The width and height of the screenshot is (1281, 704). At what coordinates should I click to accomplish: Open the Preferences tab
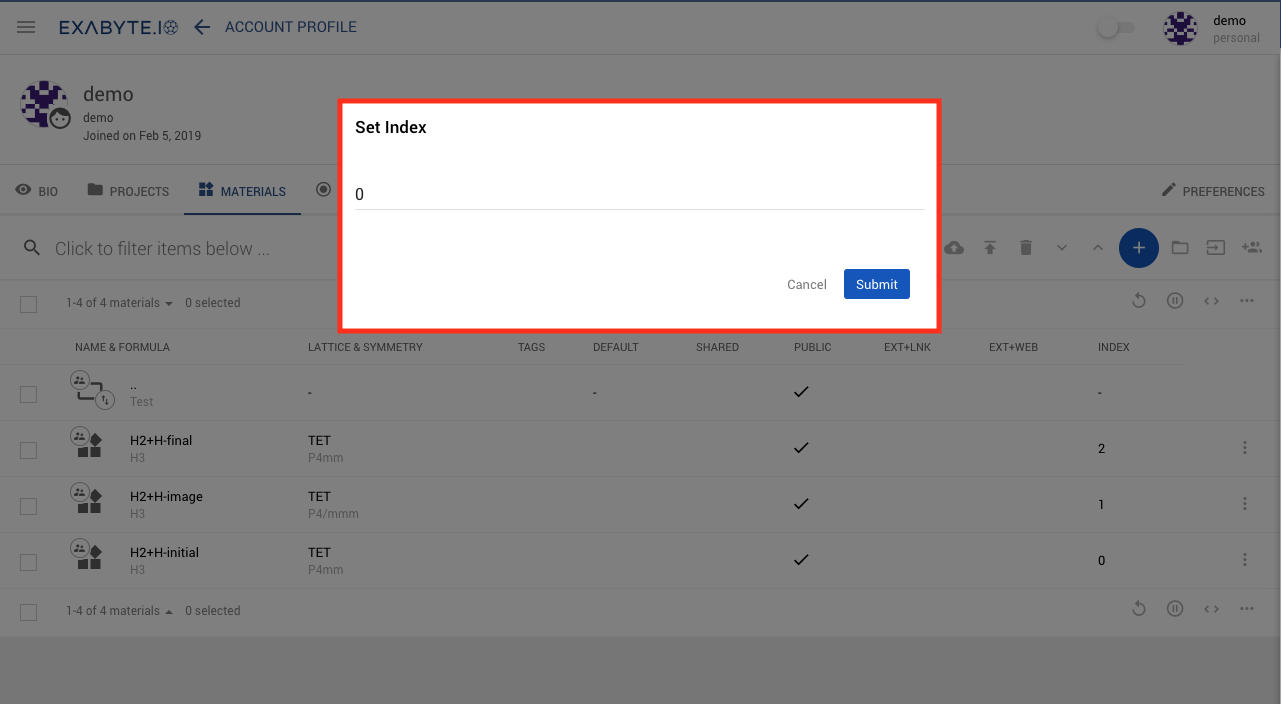click(x=1212, y=191)
